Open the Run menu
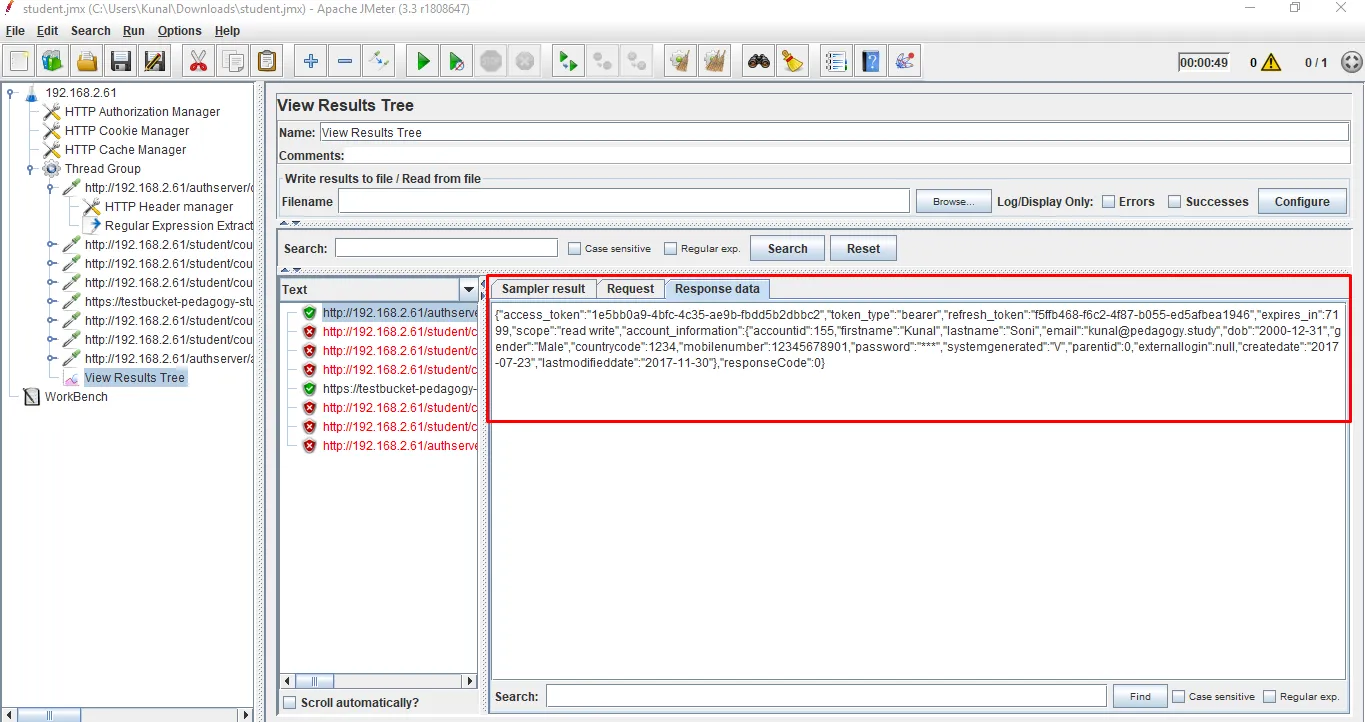Viewport: 1365px width, 722px height. click(133, 31)
